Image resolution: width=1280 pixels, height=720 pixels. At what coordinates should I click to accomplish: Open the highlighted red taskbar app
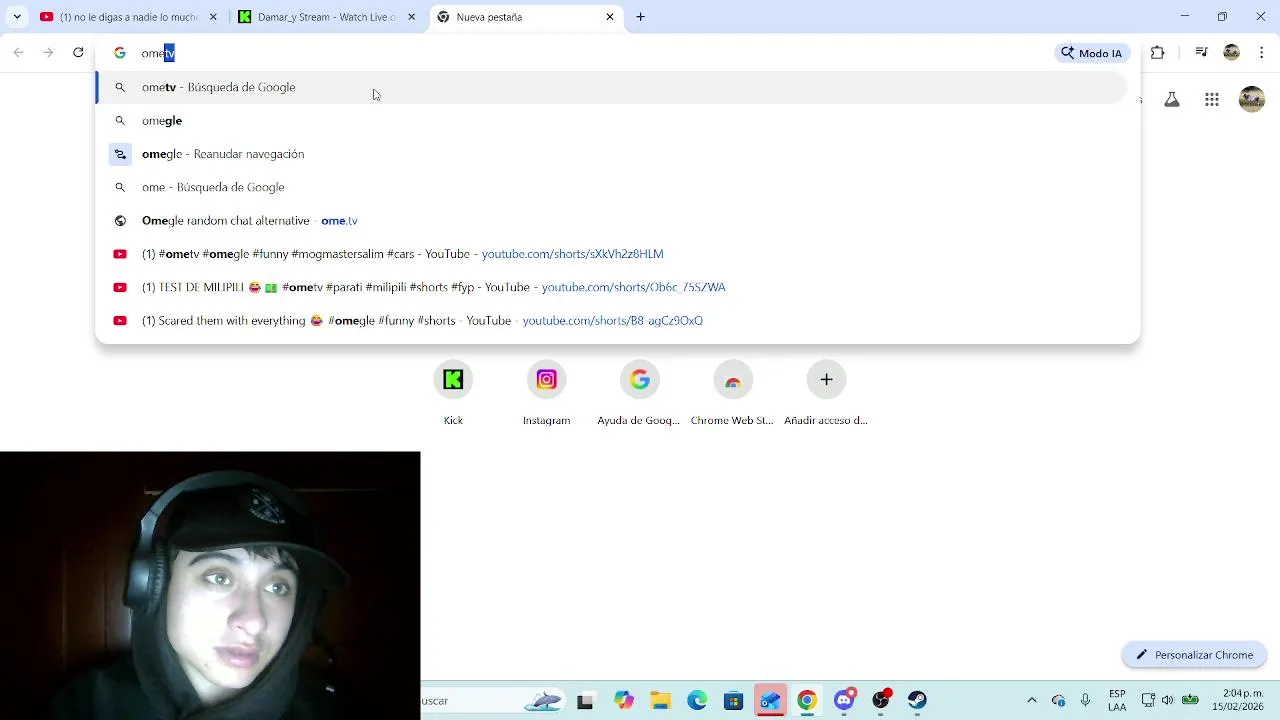(x=770, y=701)
